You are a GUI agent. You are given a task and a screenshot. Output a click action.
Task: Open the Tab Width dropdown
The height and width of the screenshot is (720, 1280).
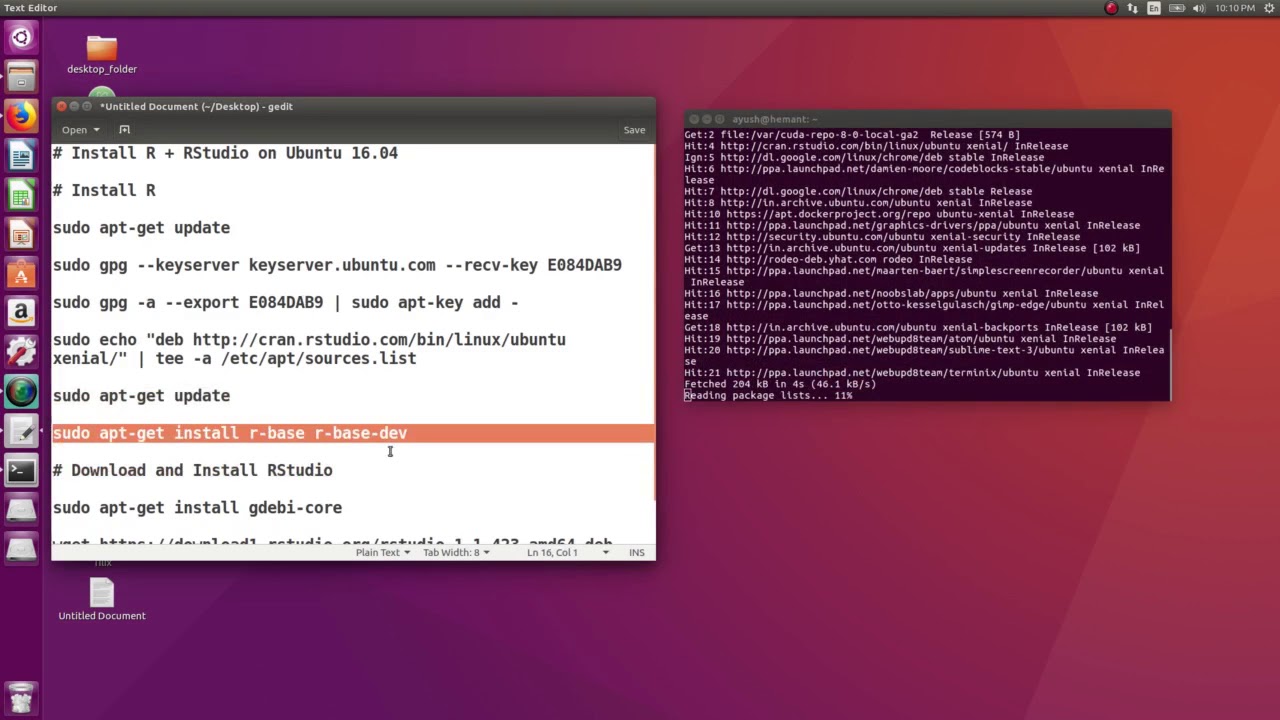455,552
